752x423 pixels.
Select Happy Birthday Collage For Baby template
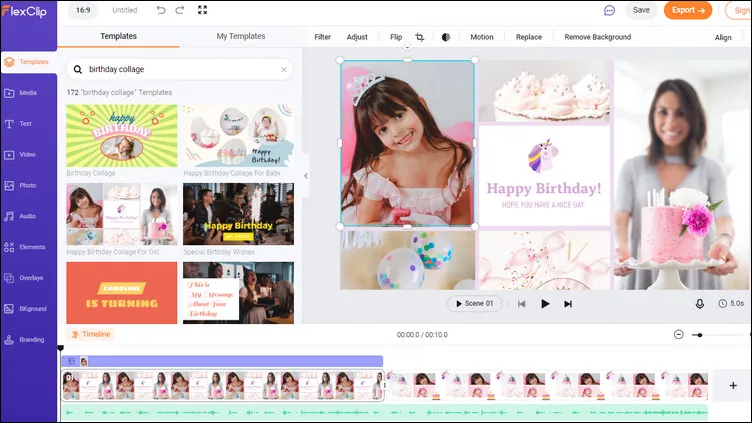238,136
